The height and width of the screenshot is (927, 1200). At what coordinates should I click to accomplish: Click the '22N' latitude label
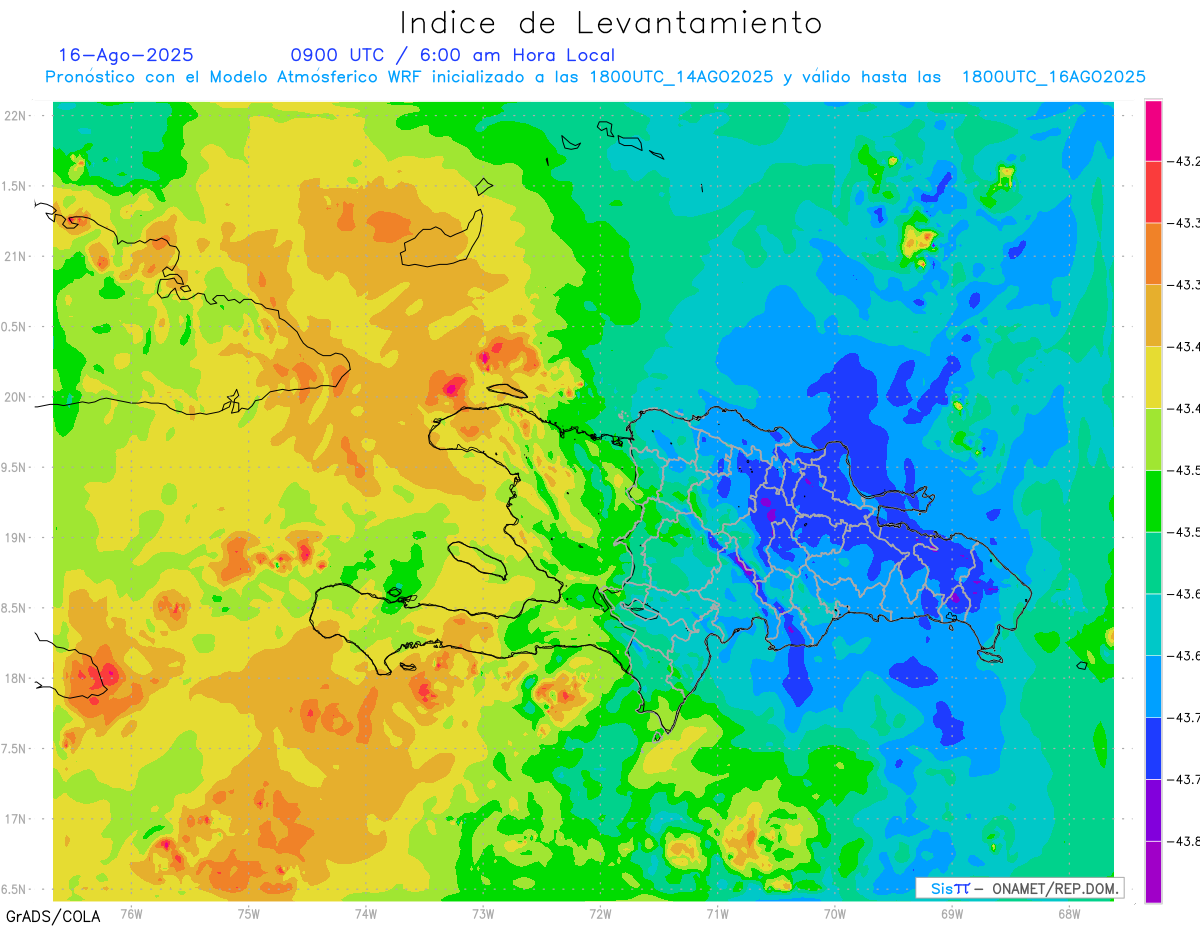click(x=17, y=116)
